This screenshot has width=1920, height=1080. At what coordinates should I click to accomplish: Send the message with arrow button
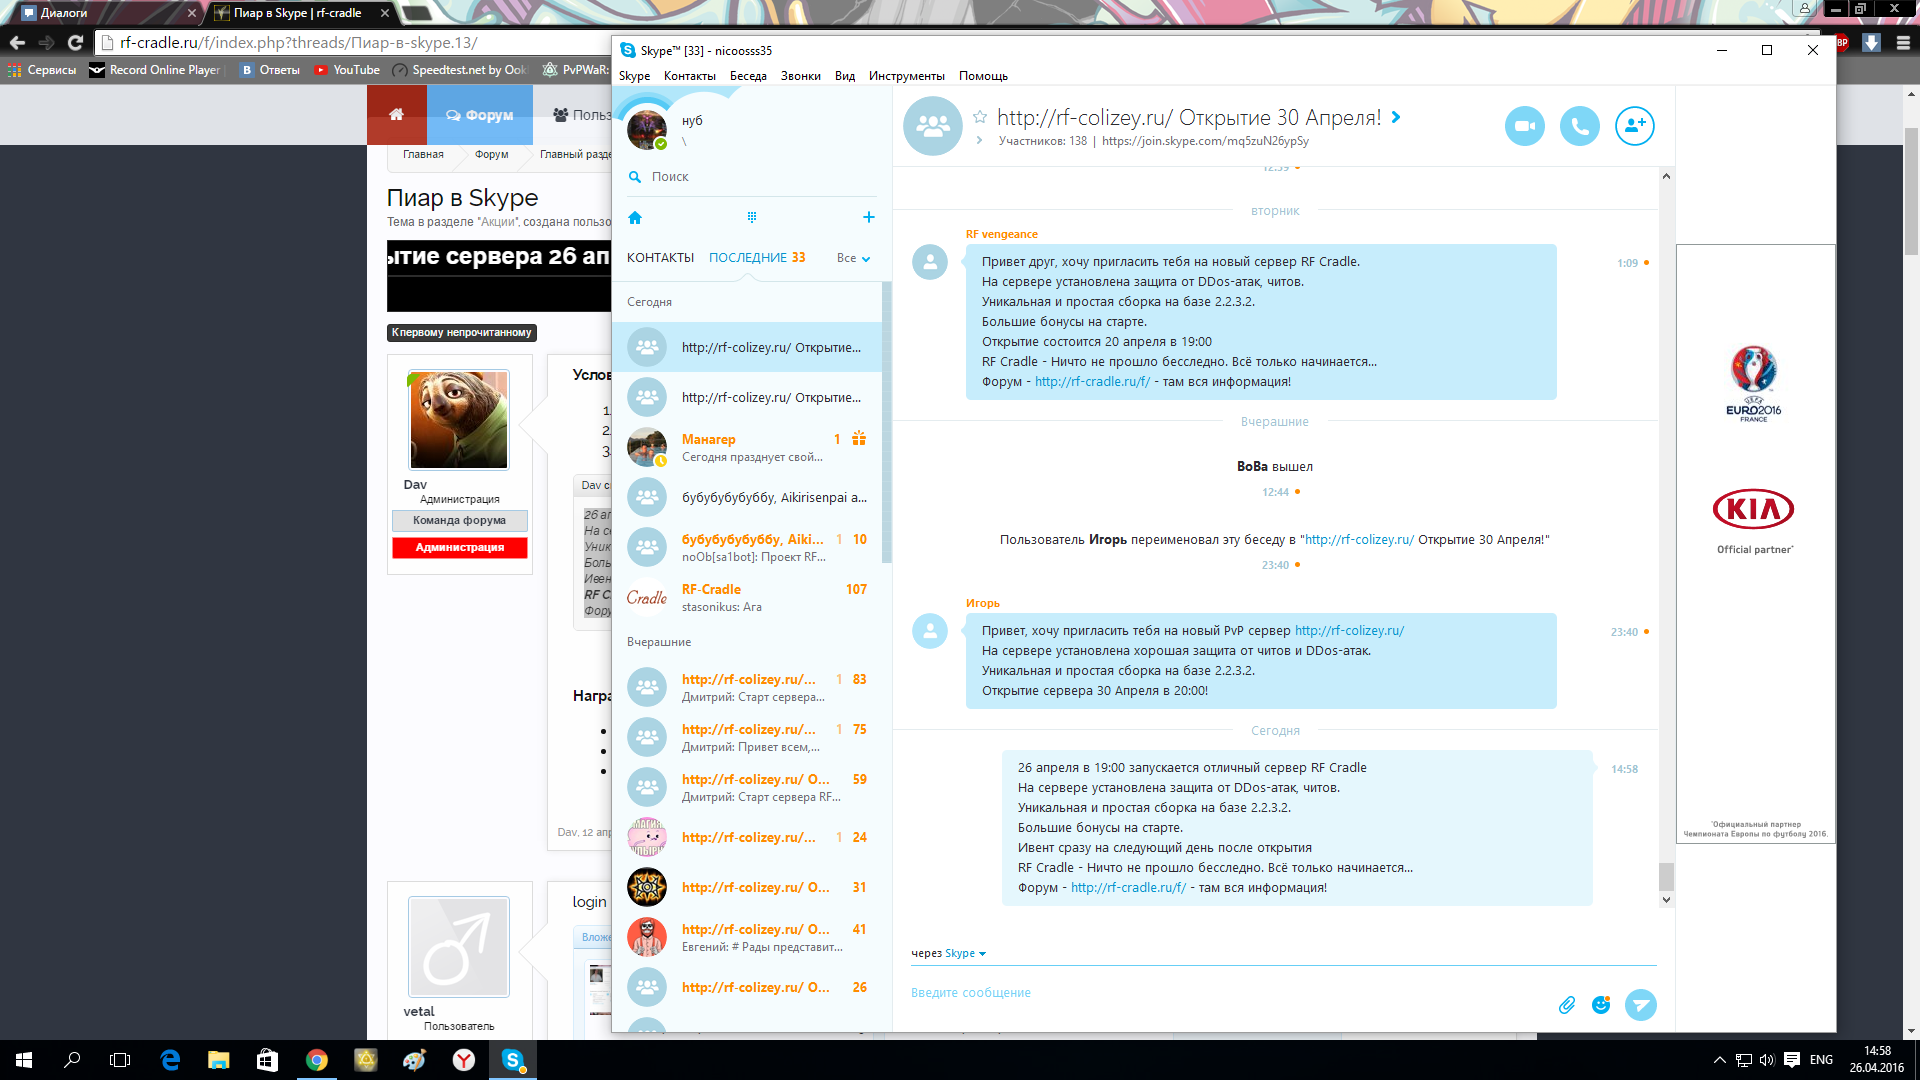click(1640, 1005)
